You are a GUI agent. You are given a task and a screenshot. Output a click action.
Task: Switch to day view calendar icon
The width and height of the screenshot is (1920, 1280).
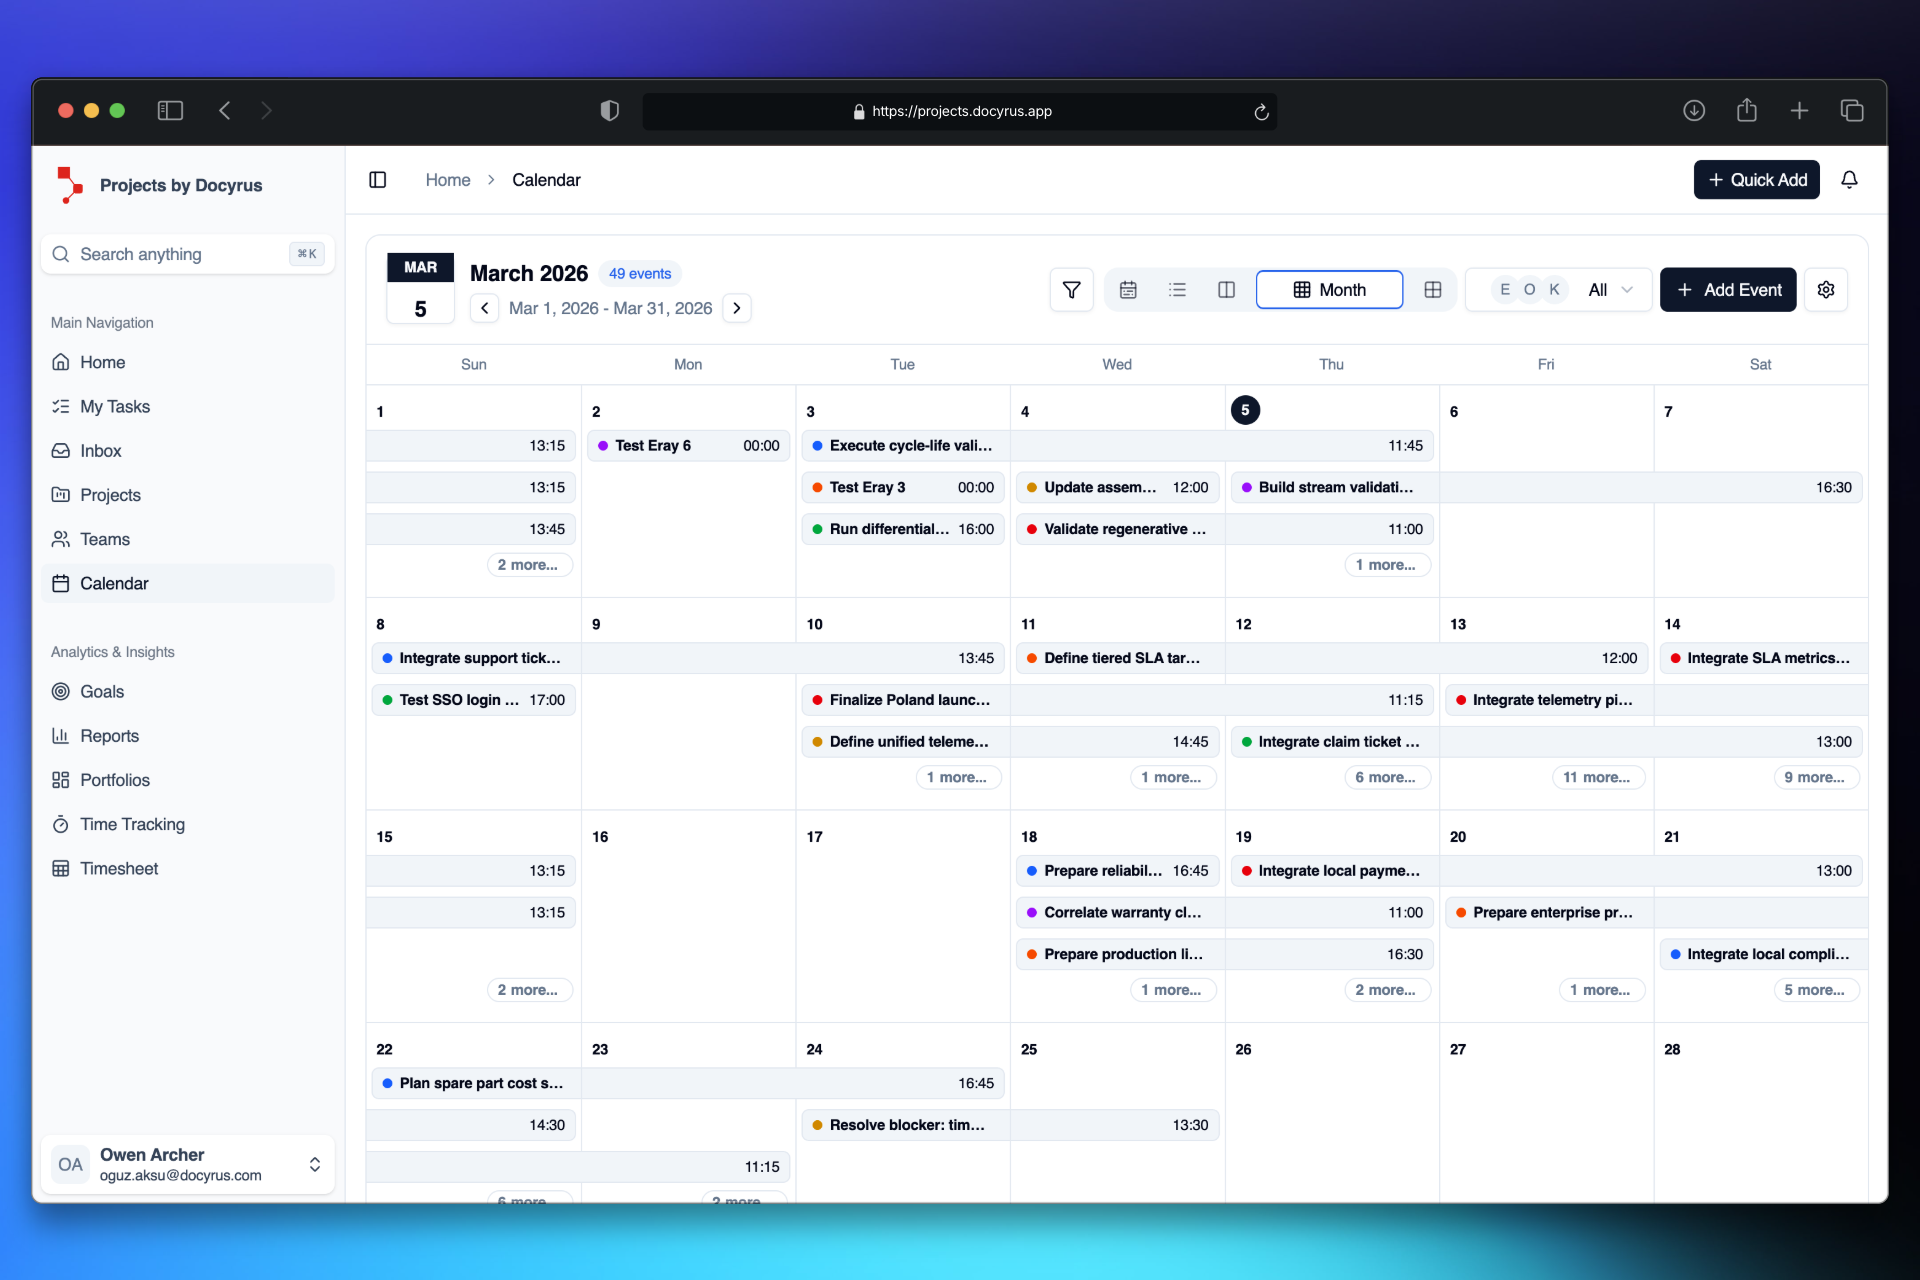1128,289
